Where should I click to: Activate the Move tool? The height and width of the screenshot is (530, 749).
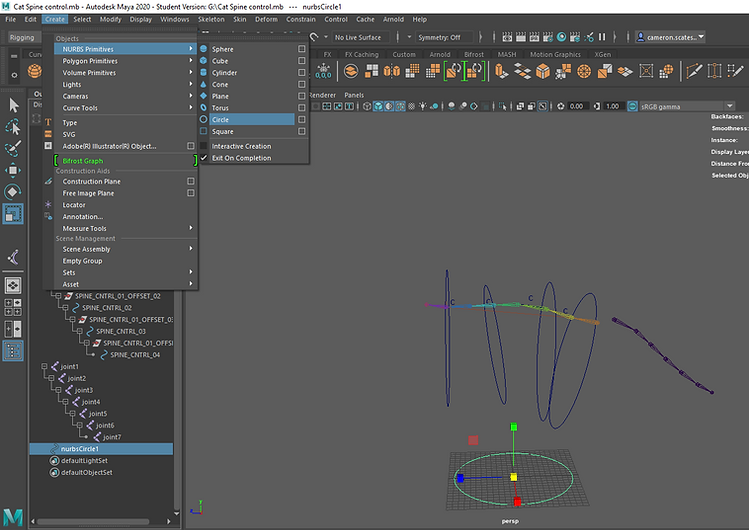coord(13,170)
